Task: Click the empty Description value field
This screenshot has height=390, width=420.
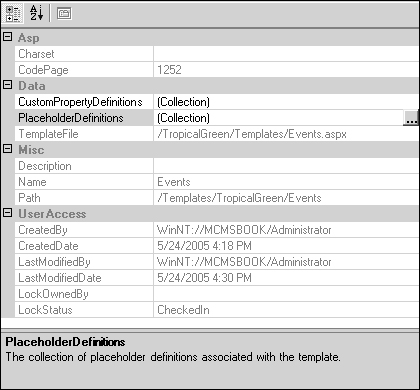Action: point(286,166)
